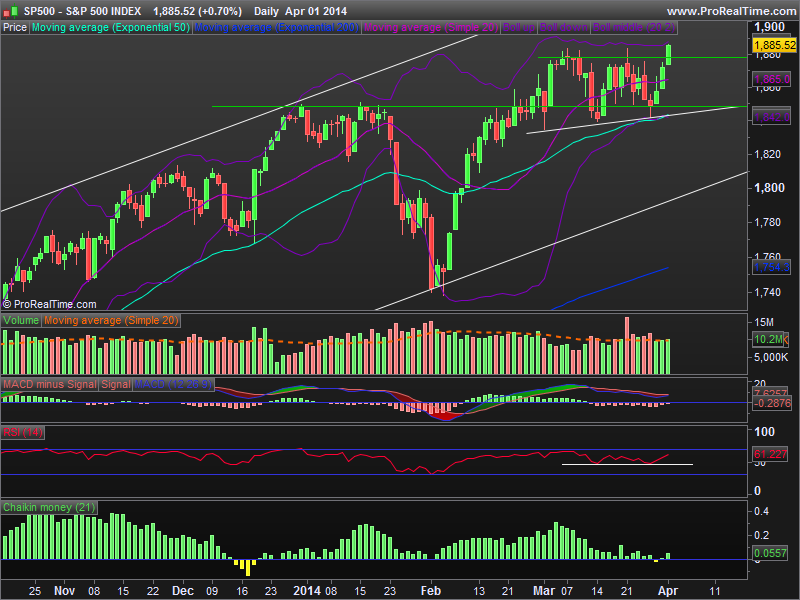
Task: Click the 0.2 Chaikin axis label
Action: tap(761, 535)
